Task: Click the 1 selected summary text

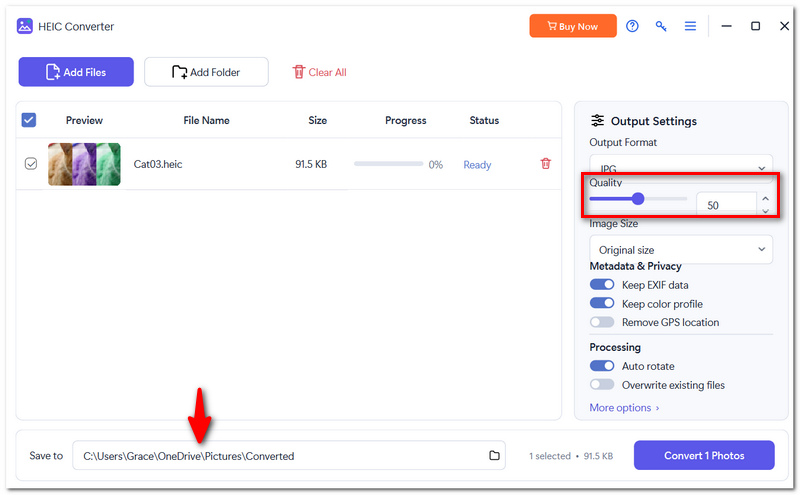Action: [549, 456]
